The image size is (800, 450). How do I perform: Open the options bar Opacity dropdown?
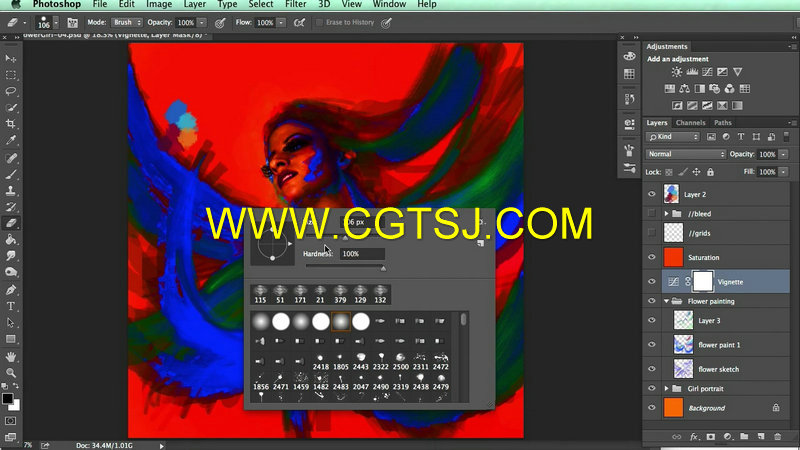[202, 22]
